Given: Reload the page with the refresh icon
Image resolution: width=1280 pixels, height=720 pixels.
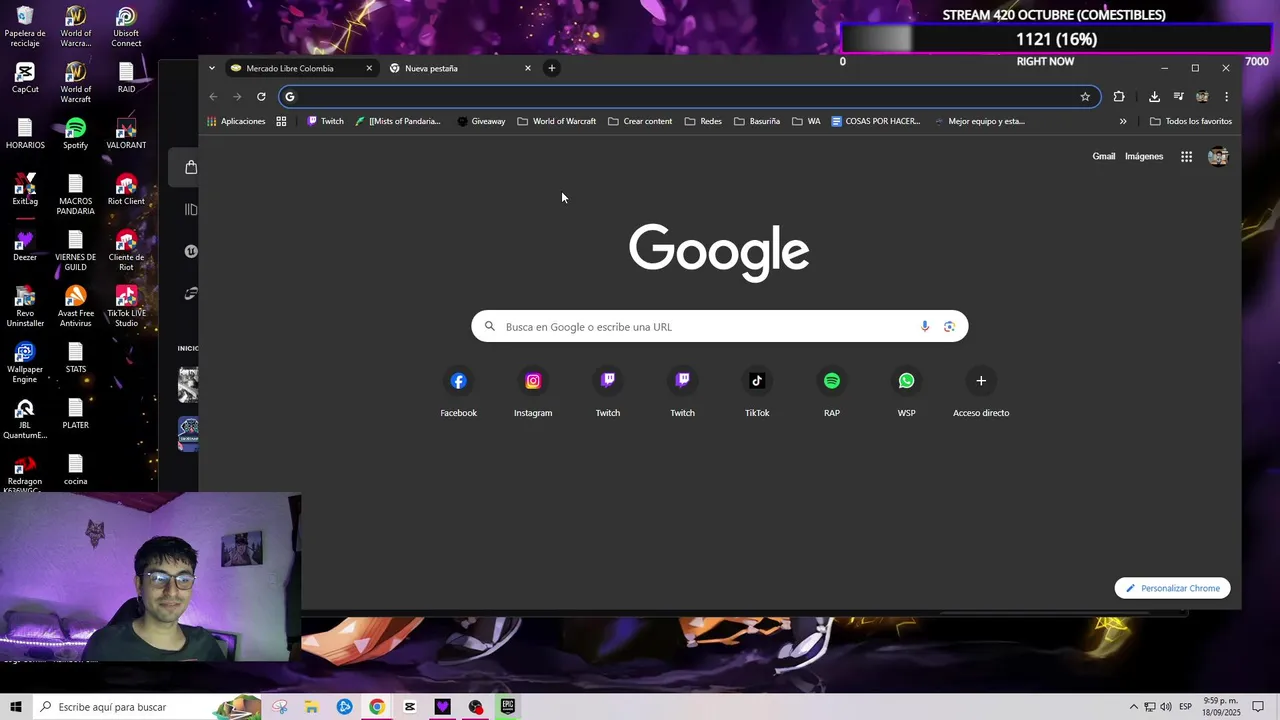Looking at the screenshot, I should (261, 97).
